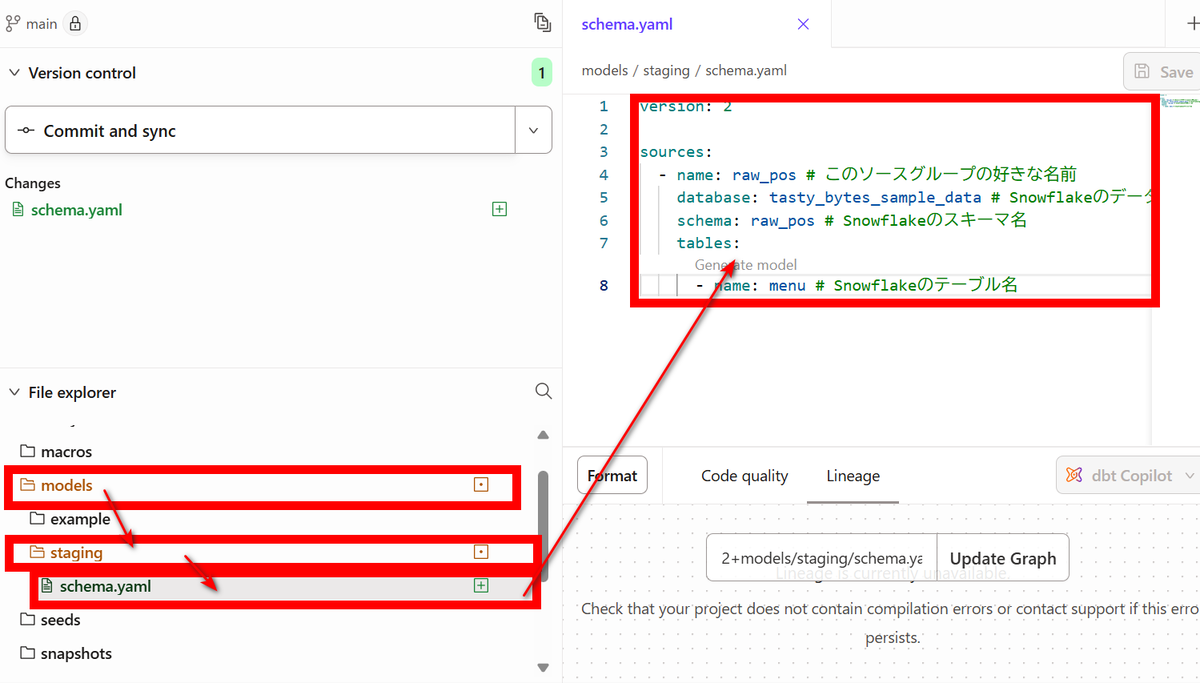Click the modified indicator on models folder
1200x683 pixels.
[481, 485]
